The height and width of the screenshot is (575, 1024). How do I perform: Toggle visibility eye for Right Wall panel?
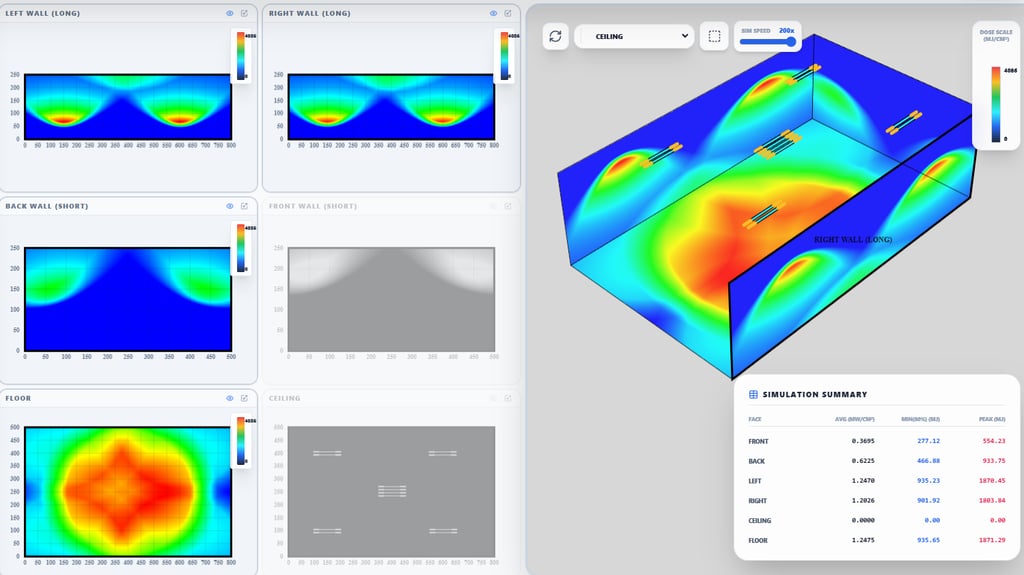[x=493, y=13]
